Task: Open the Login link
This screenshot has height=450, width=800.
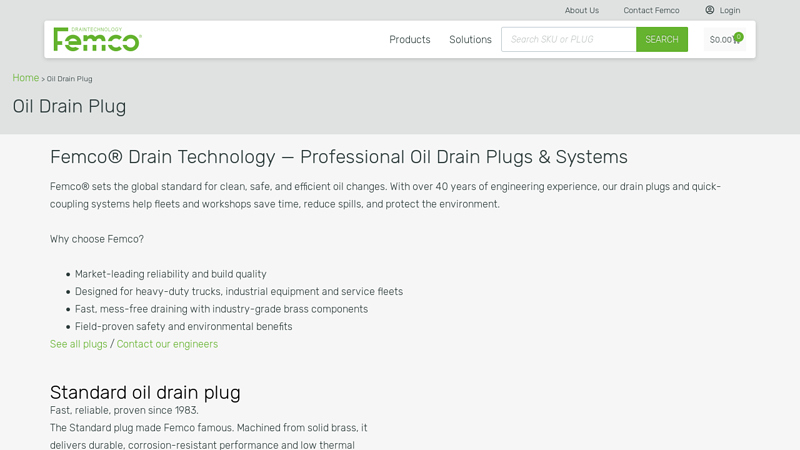Action: pyautogui.click(x=730, y=10)
